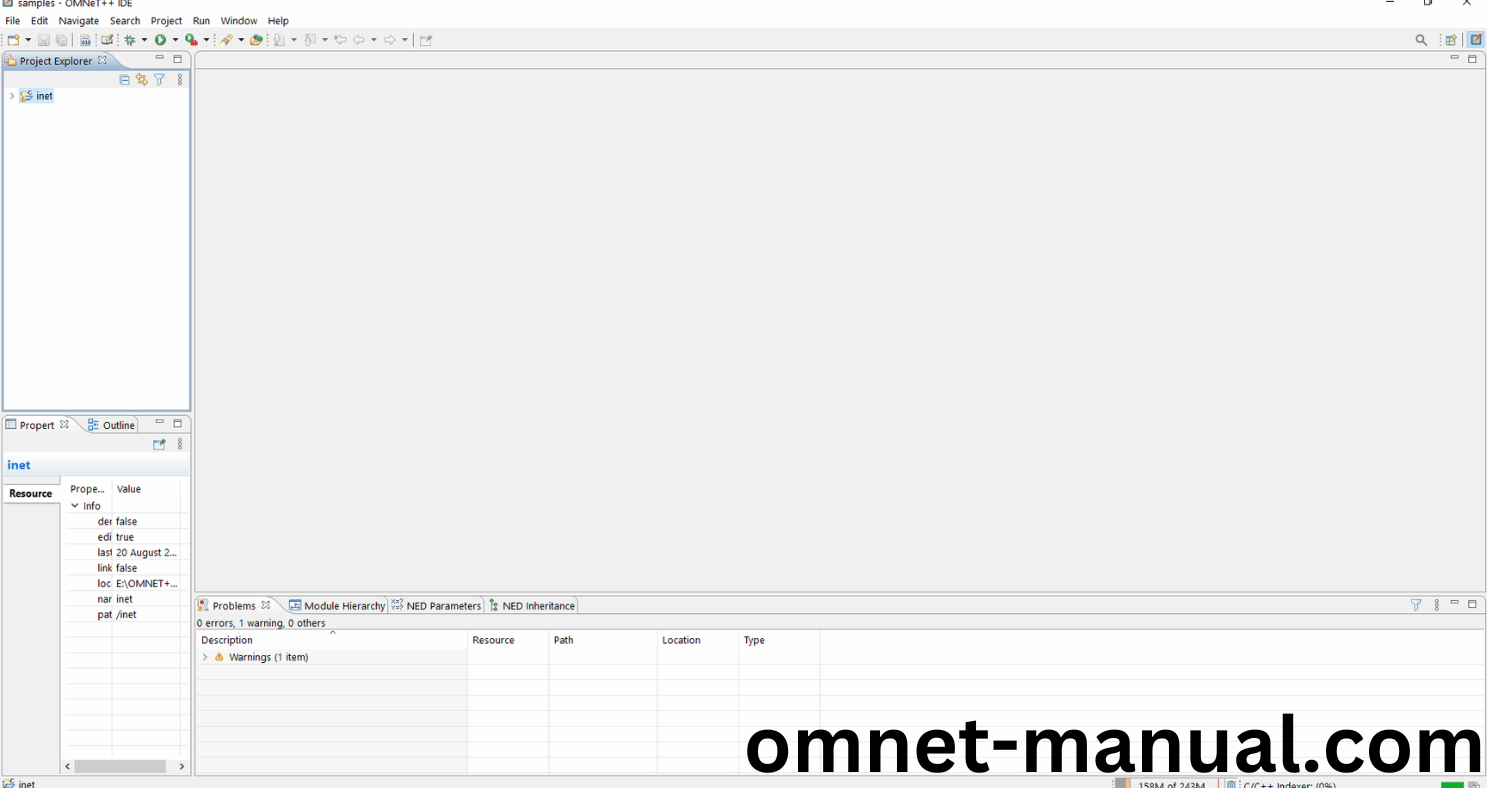Viewport: 1487px width, 788px height.
Task: Run garbage collector trash icon
Action: (x=1231, y=784)
